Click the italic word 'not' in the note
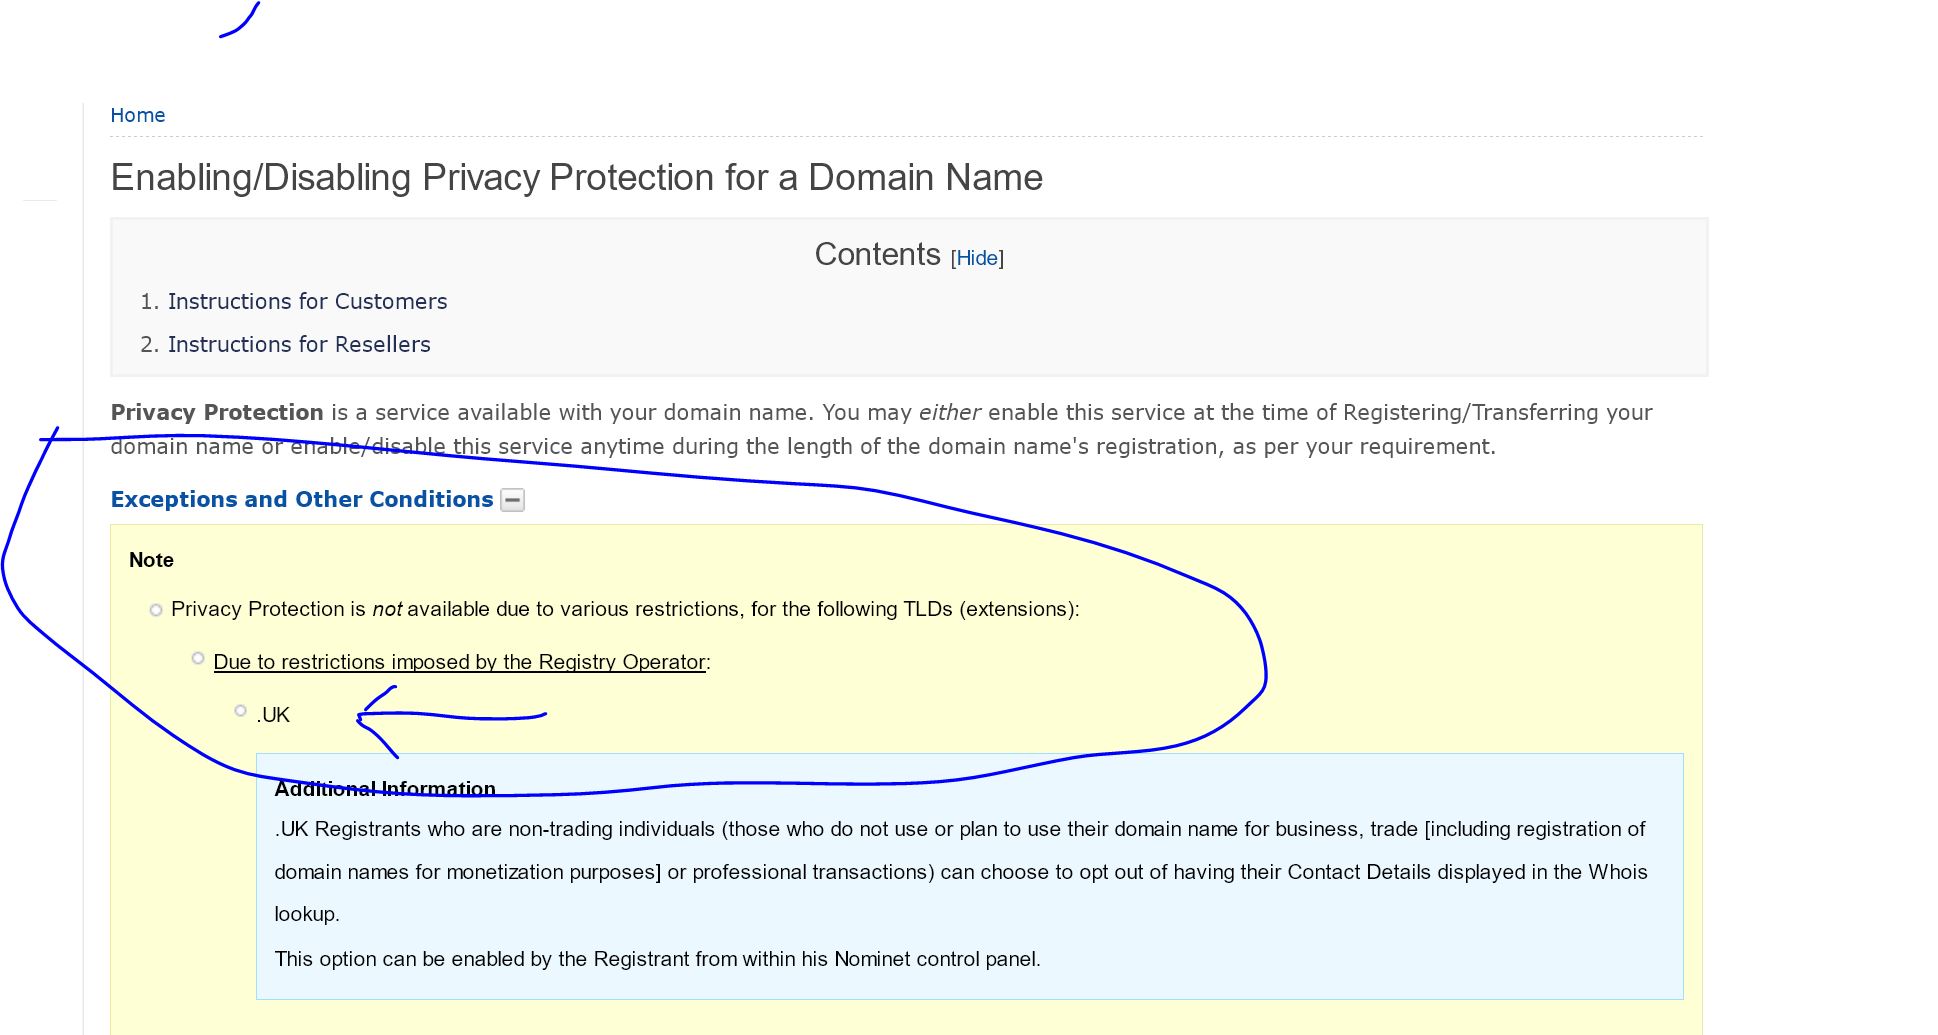The height and width of the screenshot is (1035, 1938). [x=387, y=609]
